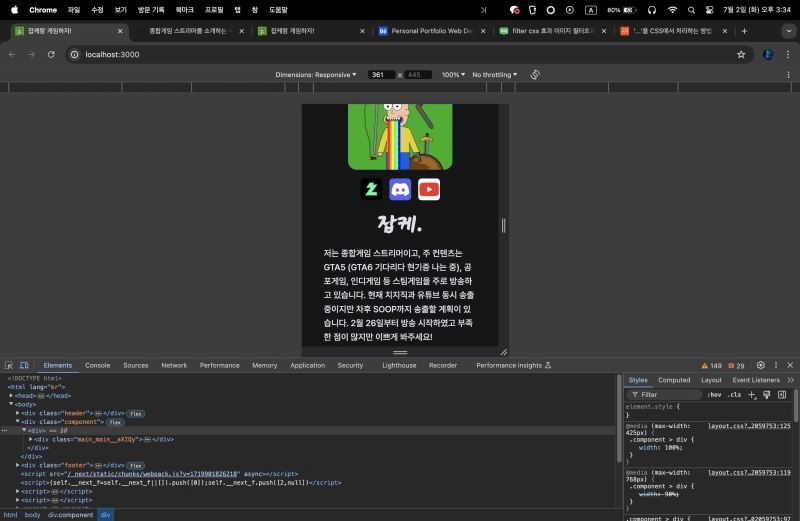Reload the page
Viewport: 800px width, 521px height.
pos(51,54)
